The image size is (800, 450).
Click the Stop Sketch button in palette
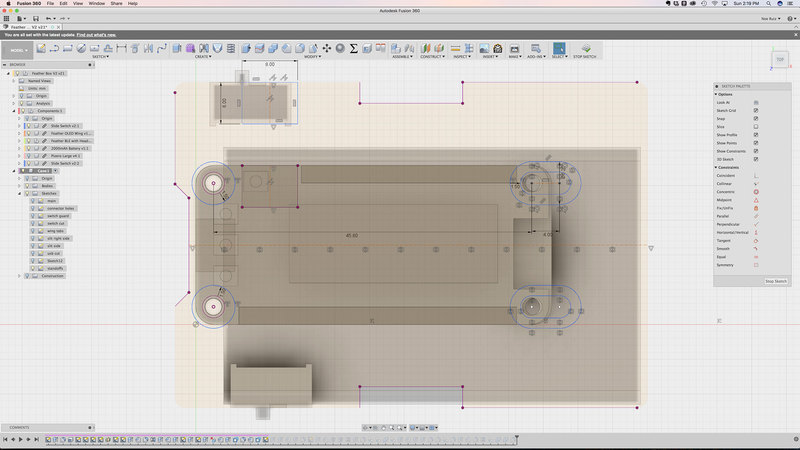coord(776,281)
